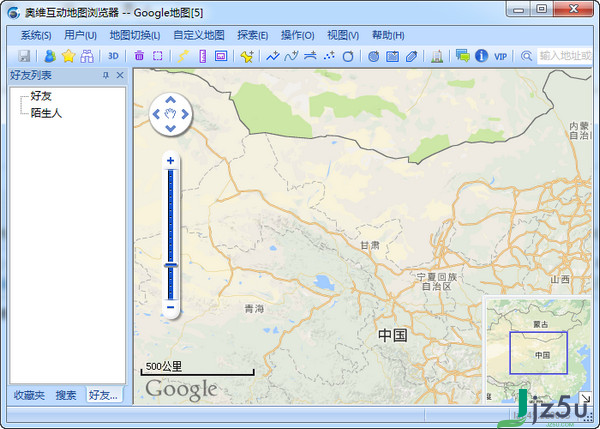Select the circle drawing tool

[348, 56]
